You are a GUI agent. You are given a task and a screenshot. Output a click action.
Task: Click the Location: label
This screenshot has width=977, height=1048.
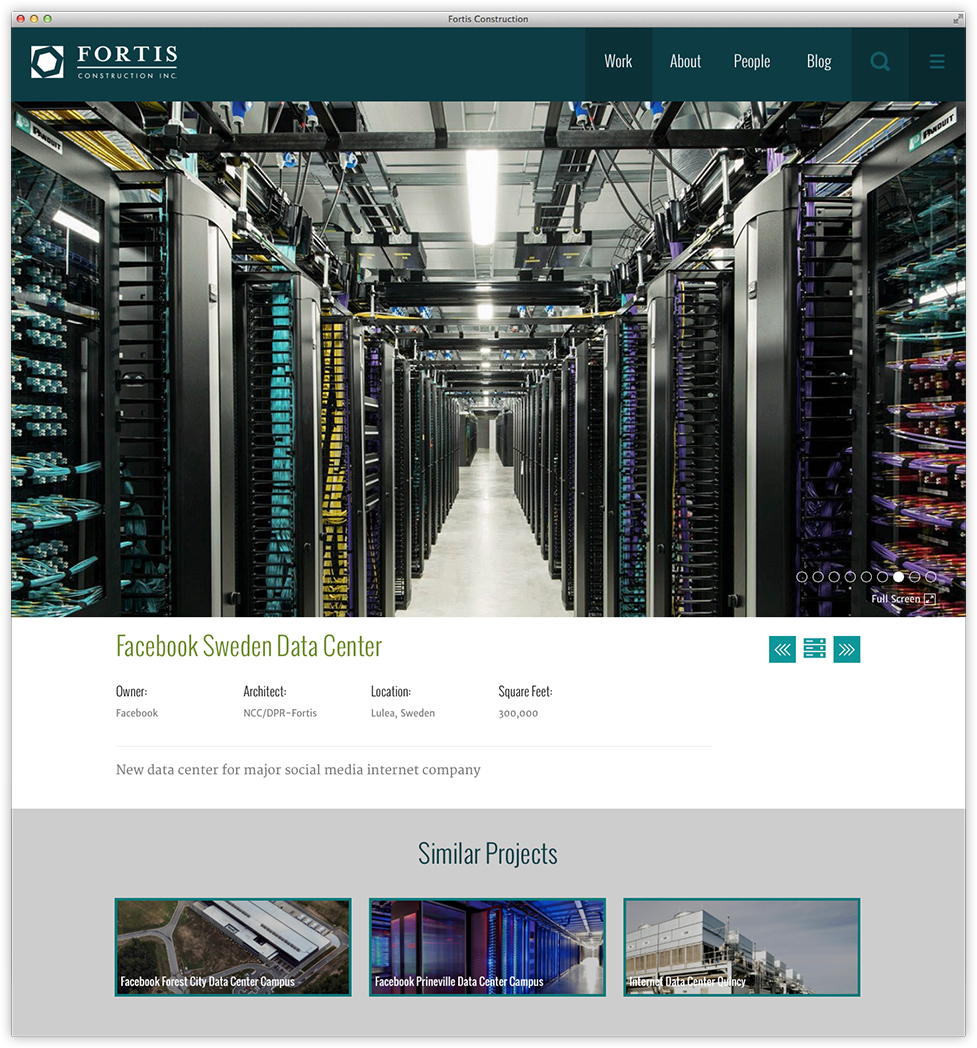(x=391, y=692)
